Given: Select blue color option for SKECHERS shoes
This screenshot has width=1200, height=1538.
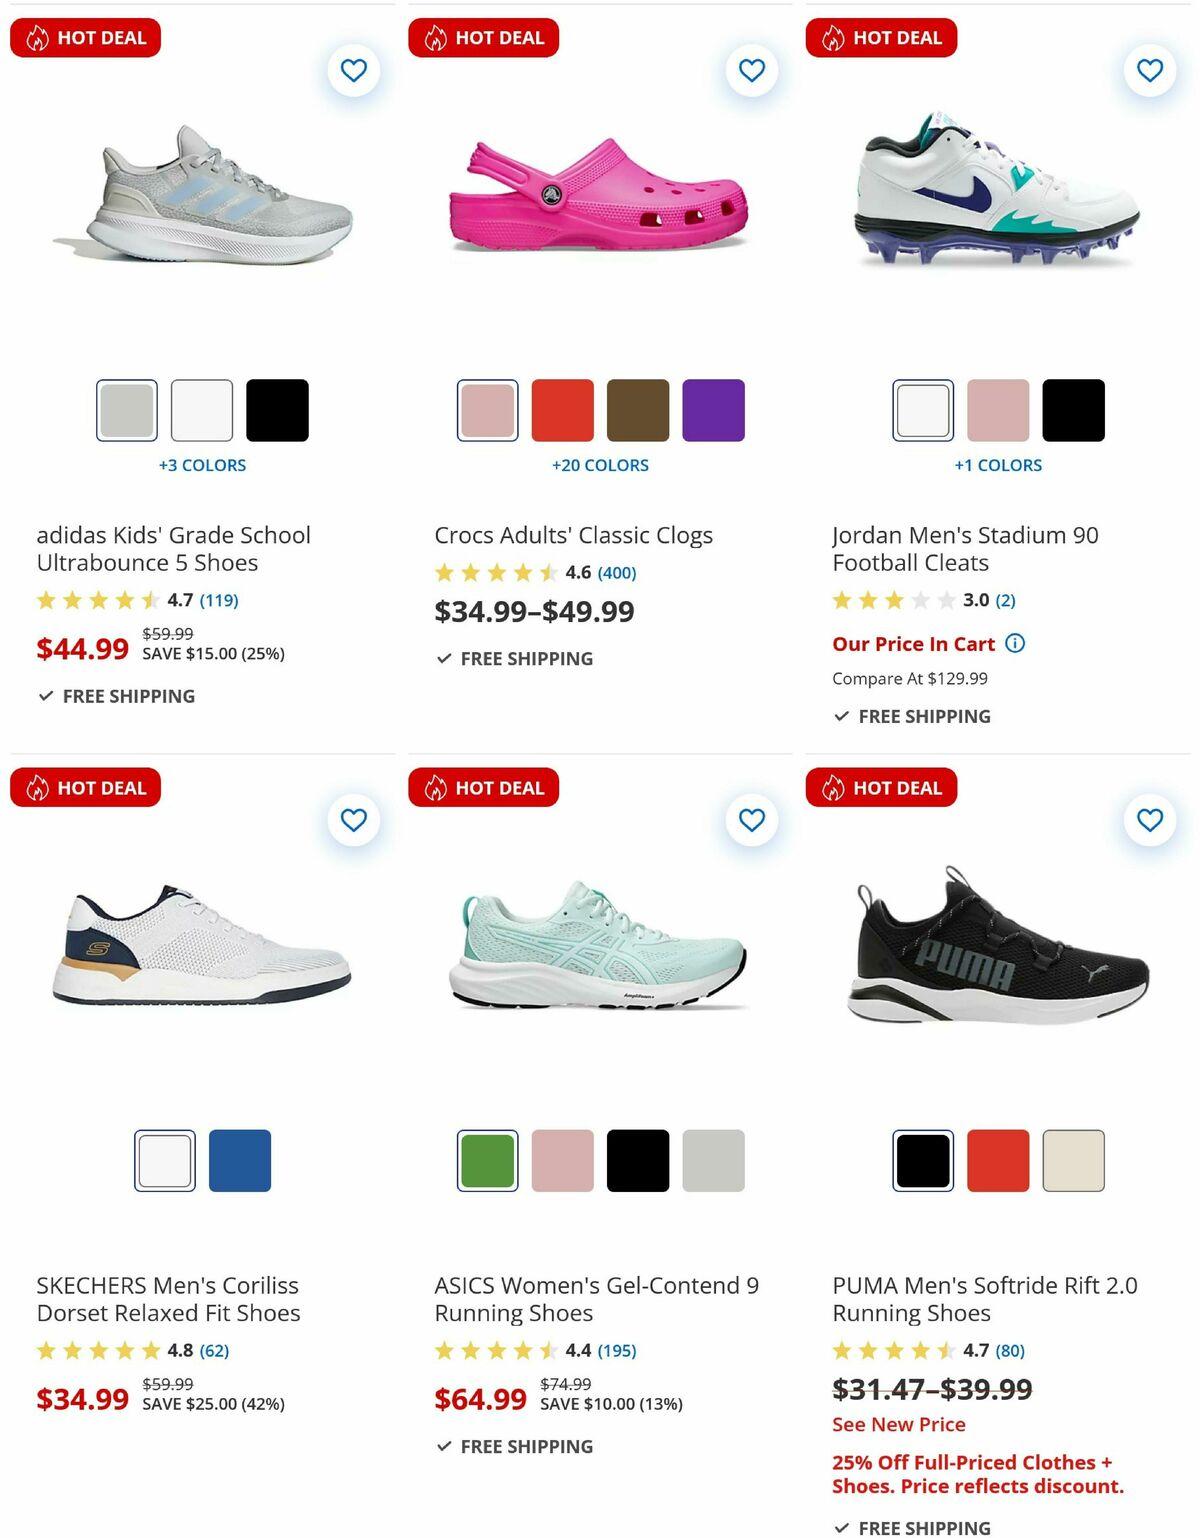Looking at the screenshot, I should [x=241, y=1160].
